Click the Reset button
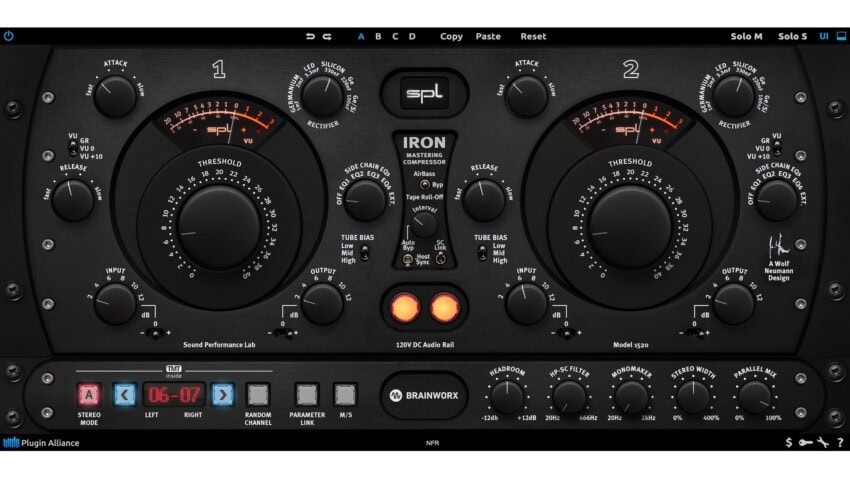 [x=533, y=36]
